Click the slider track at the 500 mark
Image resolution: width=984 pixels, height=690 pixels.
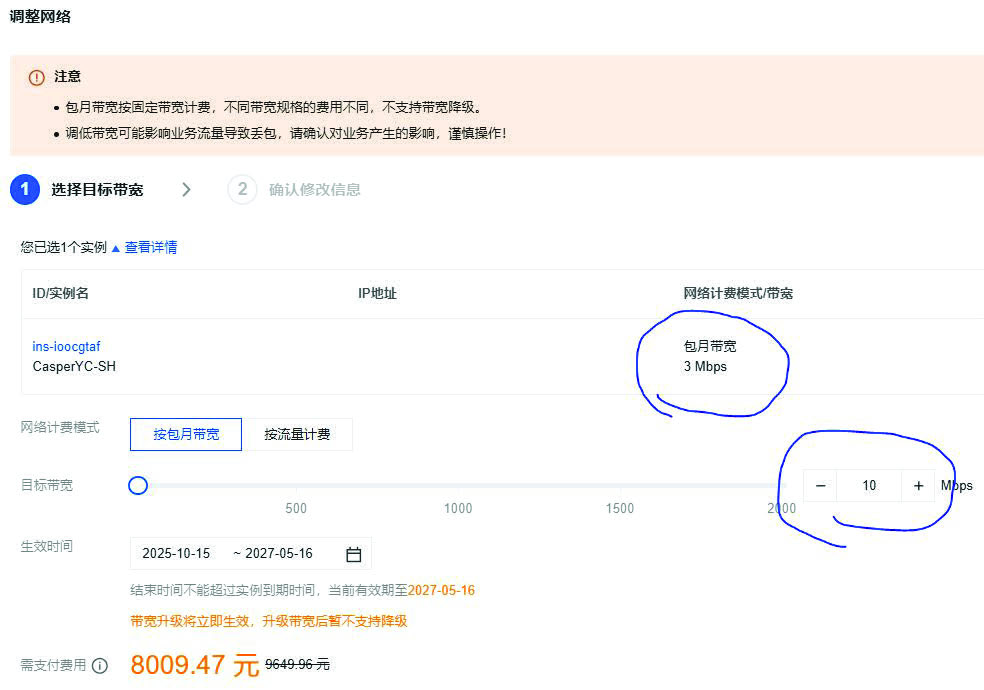point(296,486)
